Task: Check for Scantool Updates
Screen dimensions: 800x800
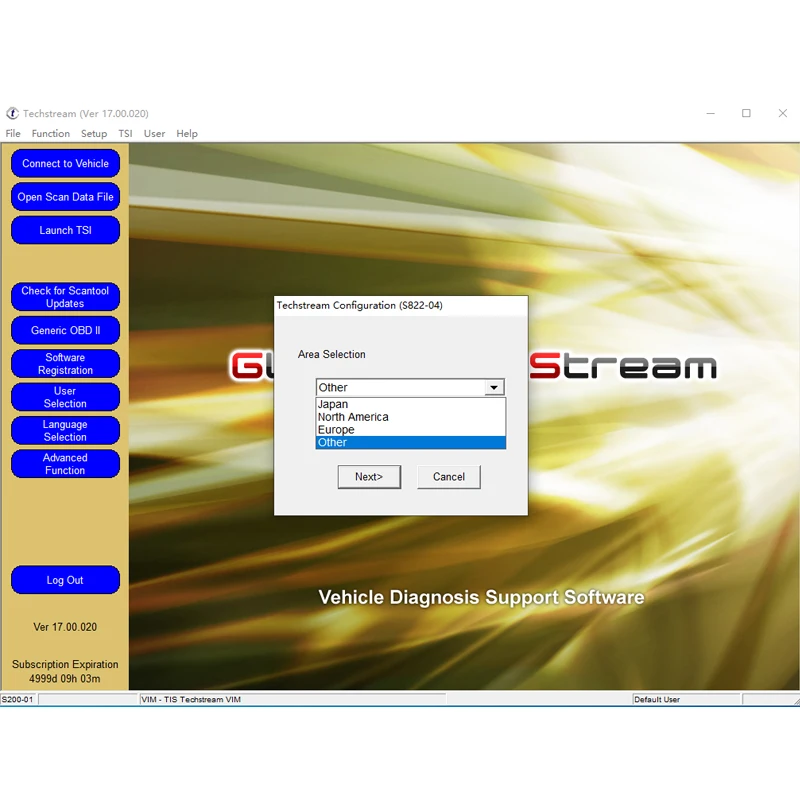Action: pyautogui.click(x=65, y=297)
